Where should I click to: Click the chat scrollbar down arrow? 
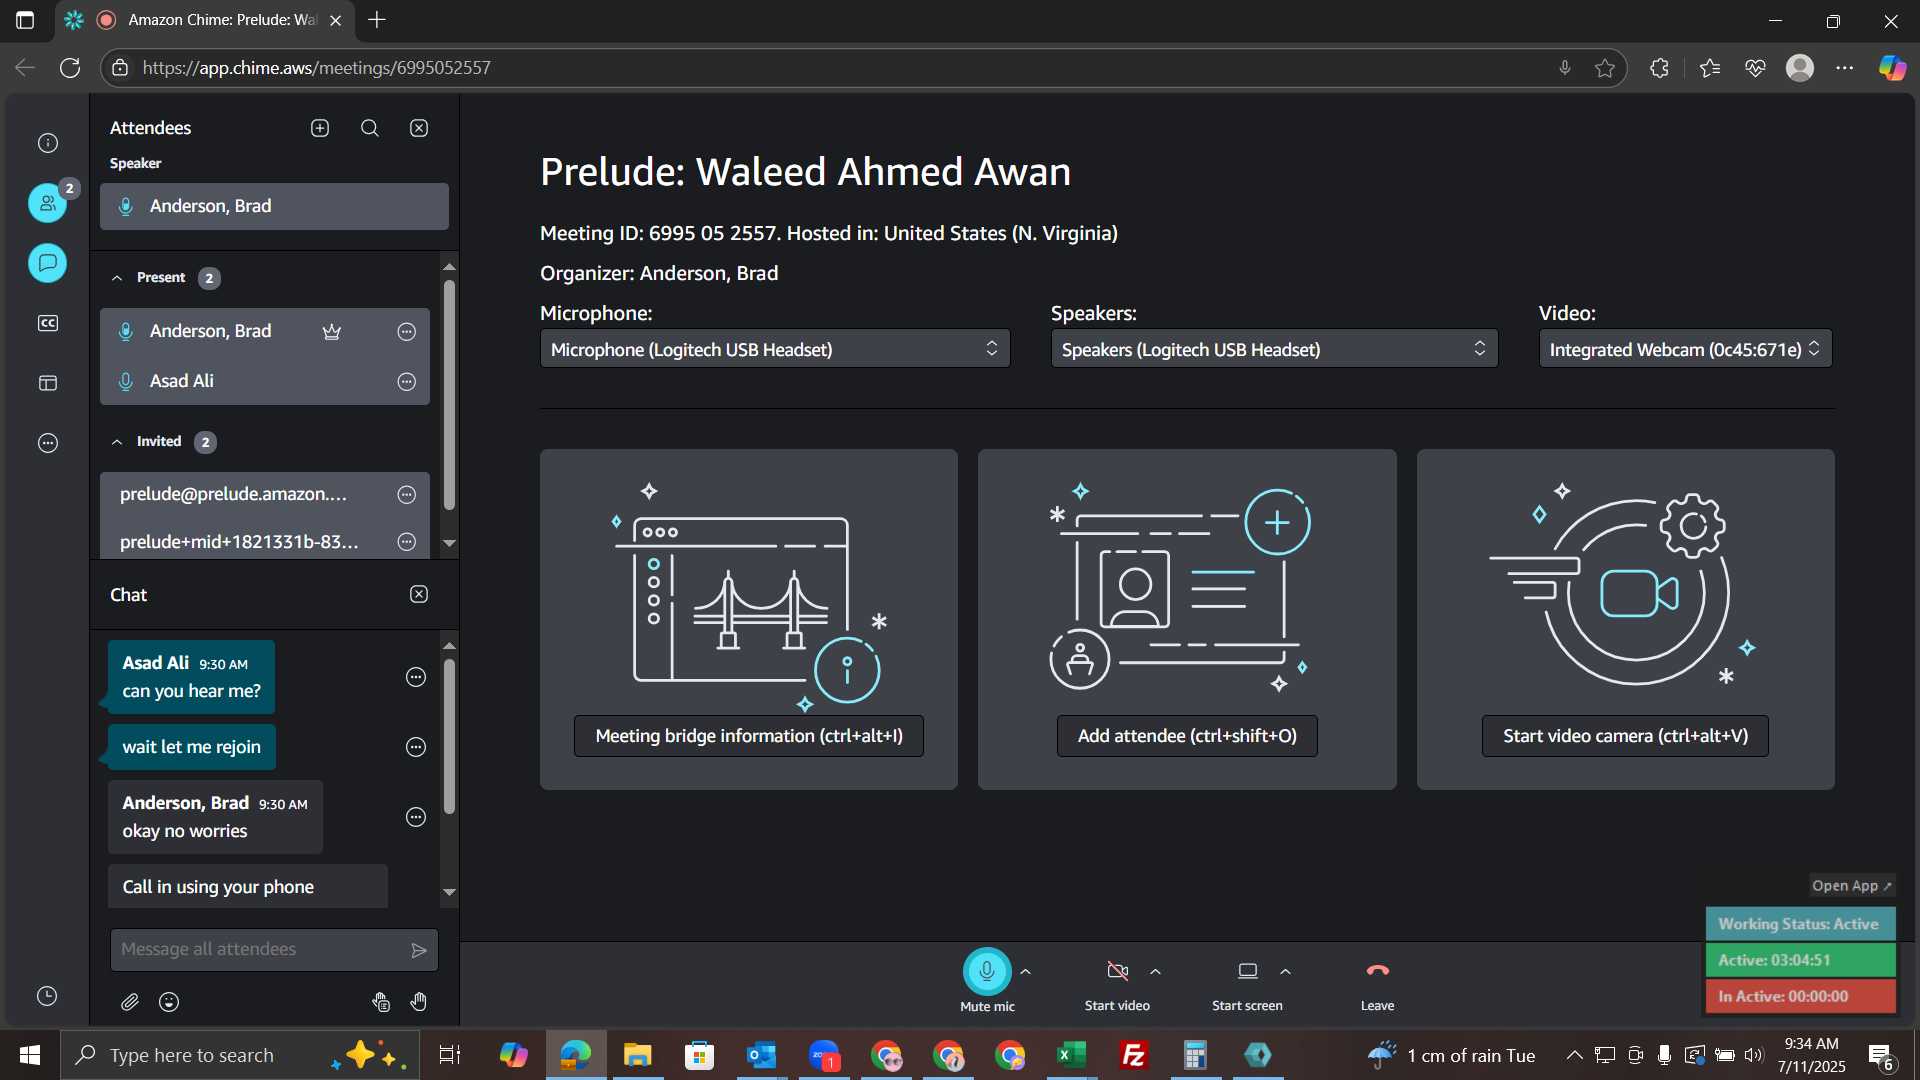tap(449, 892)
